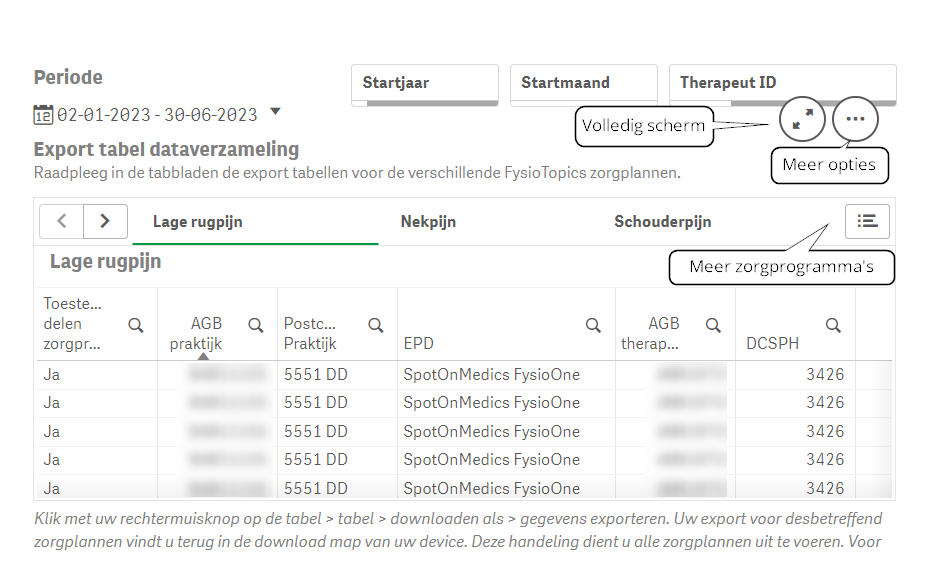Image resolution: width=930 pixels, height=578 pixels.
Task: Sort by the AGB praktijk column header
Action: point(197,333)
